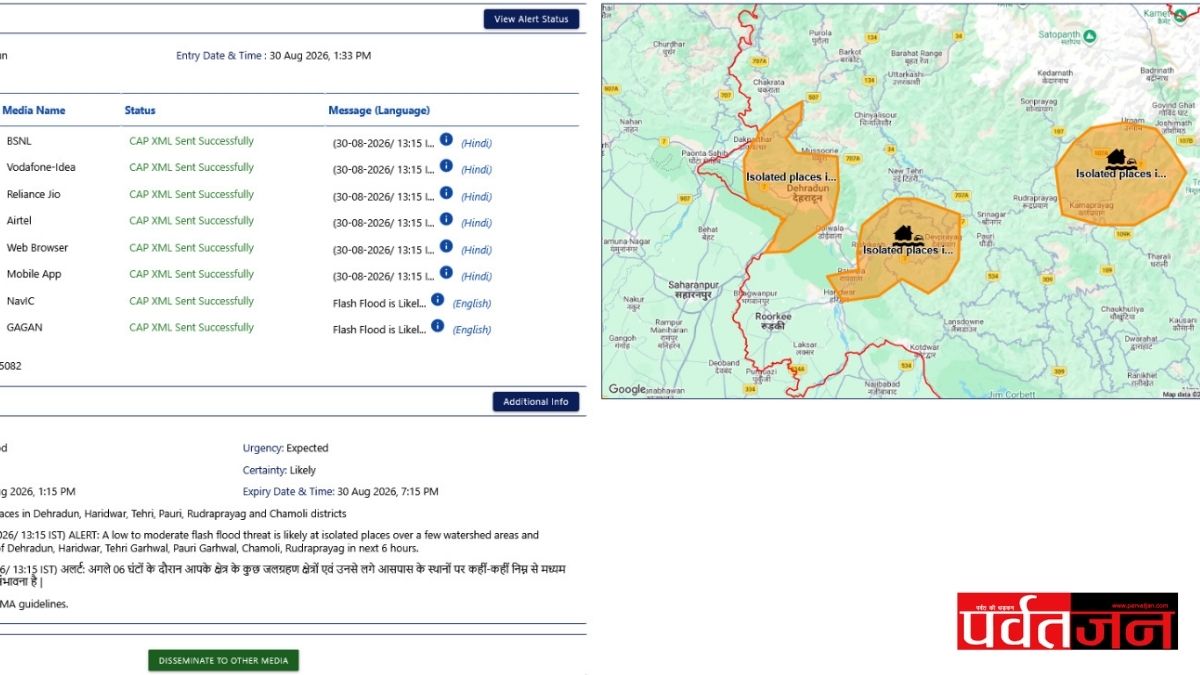1200x675 pixels.
Task: Select the Mobile App media name
Action: coord(34,274)
